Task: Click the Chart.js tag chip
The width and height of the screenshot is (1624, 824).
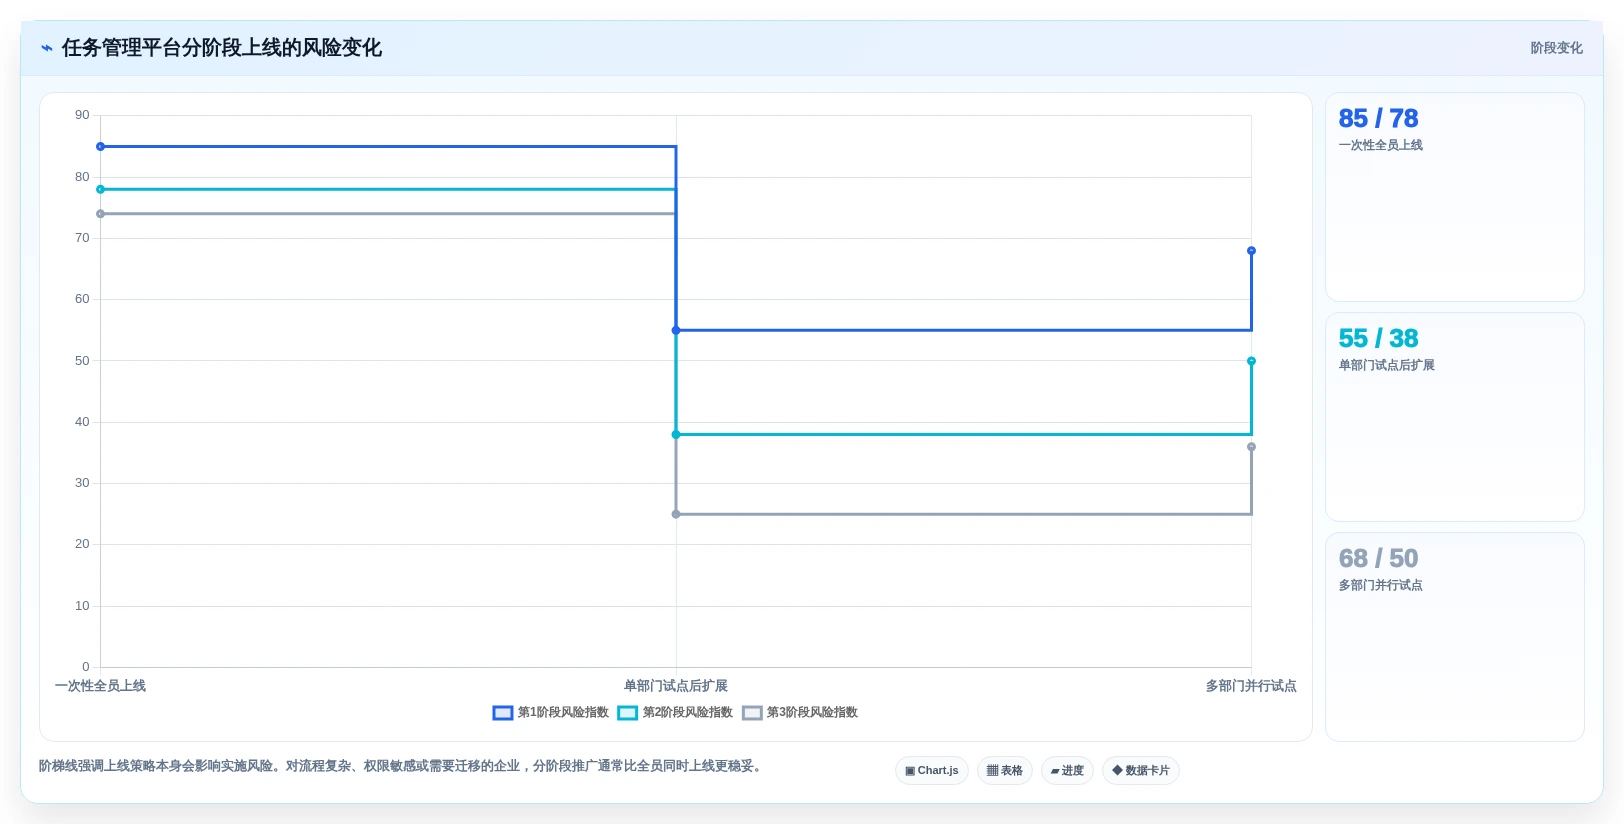Action: [x=932, y=771]
